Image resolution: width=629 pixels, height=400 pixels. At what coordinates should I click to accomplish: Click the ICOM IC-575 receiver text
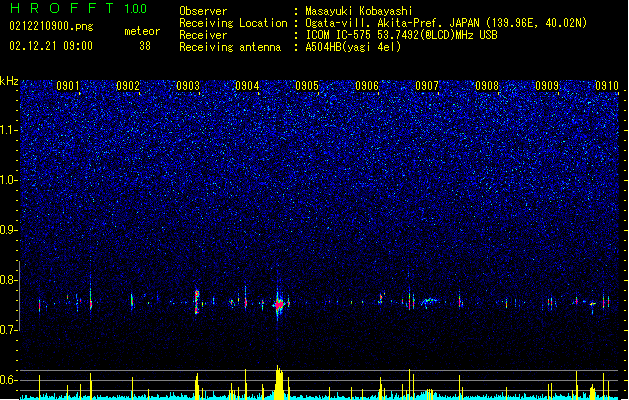[x=401, y=35]
